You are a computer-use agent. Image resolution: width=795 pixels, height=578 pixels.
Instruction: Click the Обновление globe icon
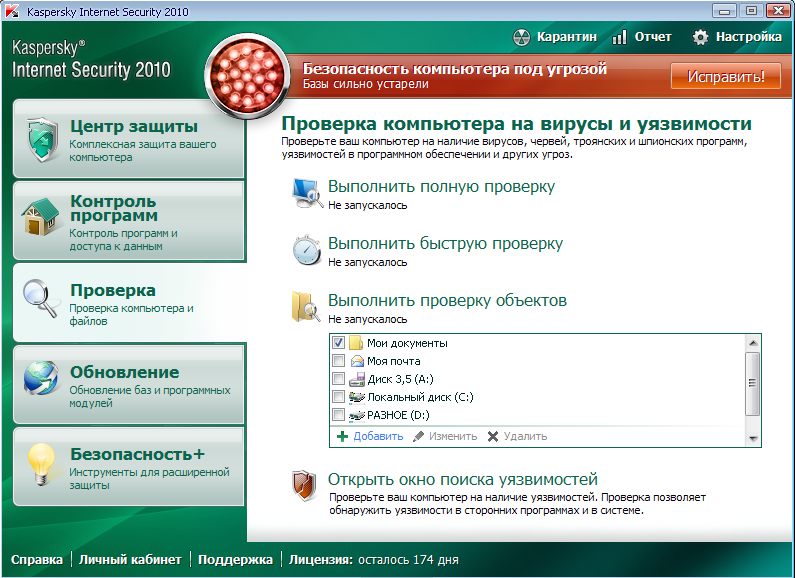point(41,378)
